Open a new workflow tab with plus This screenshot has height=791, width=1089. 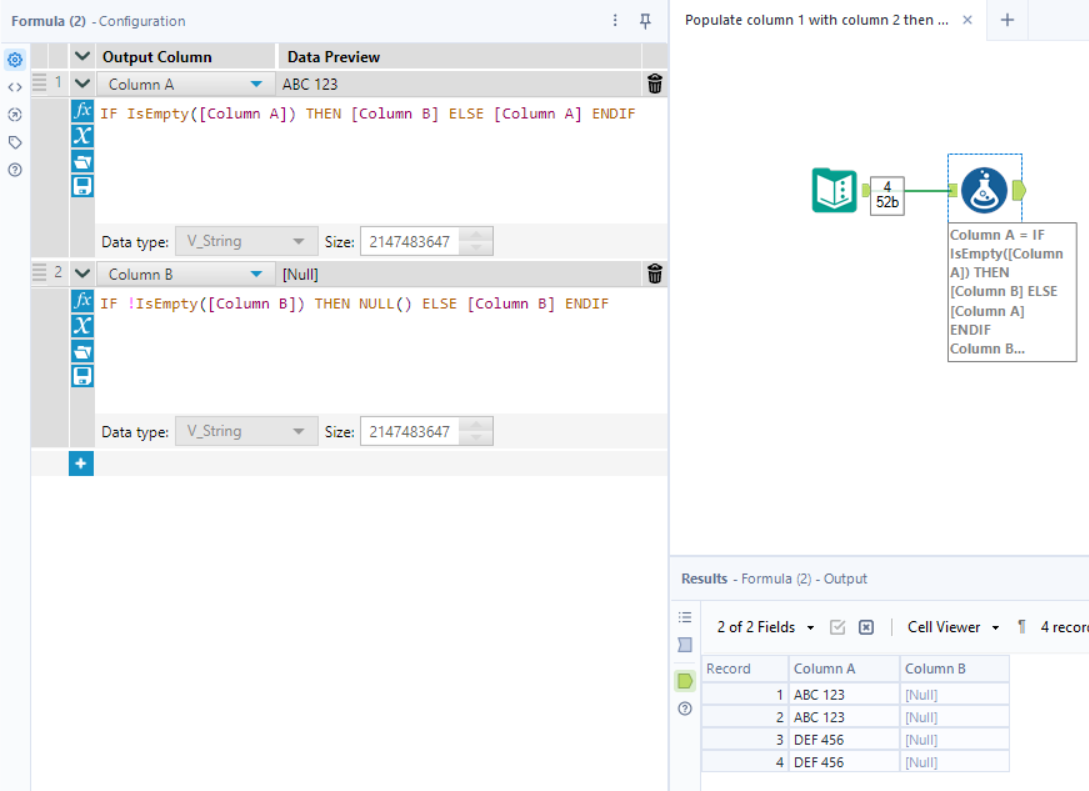pyautogui.click(x=1007, y=20)
